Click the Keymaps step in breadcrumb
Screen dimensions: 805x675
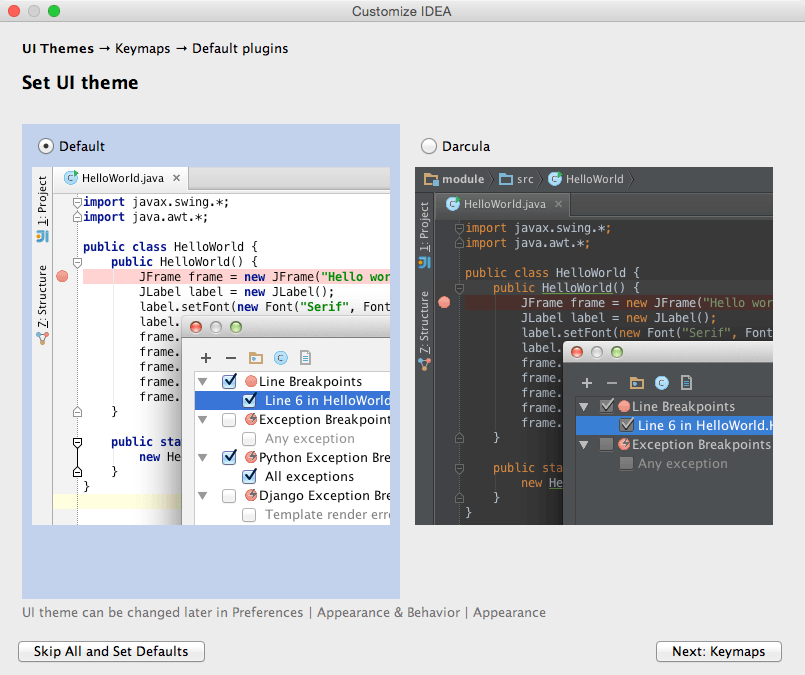coord(142,48)
